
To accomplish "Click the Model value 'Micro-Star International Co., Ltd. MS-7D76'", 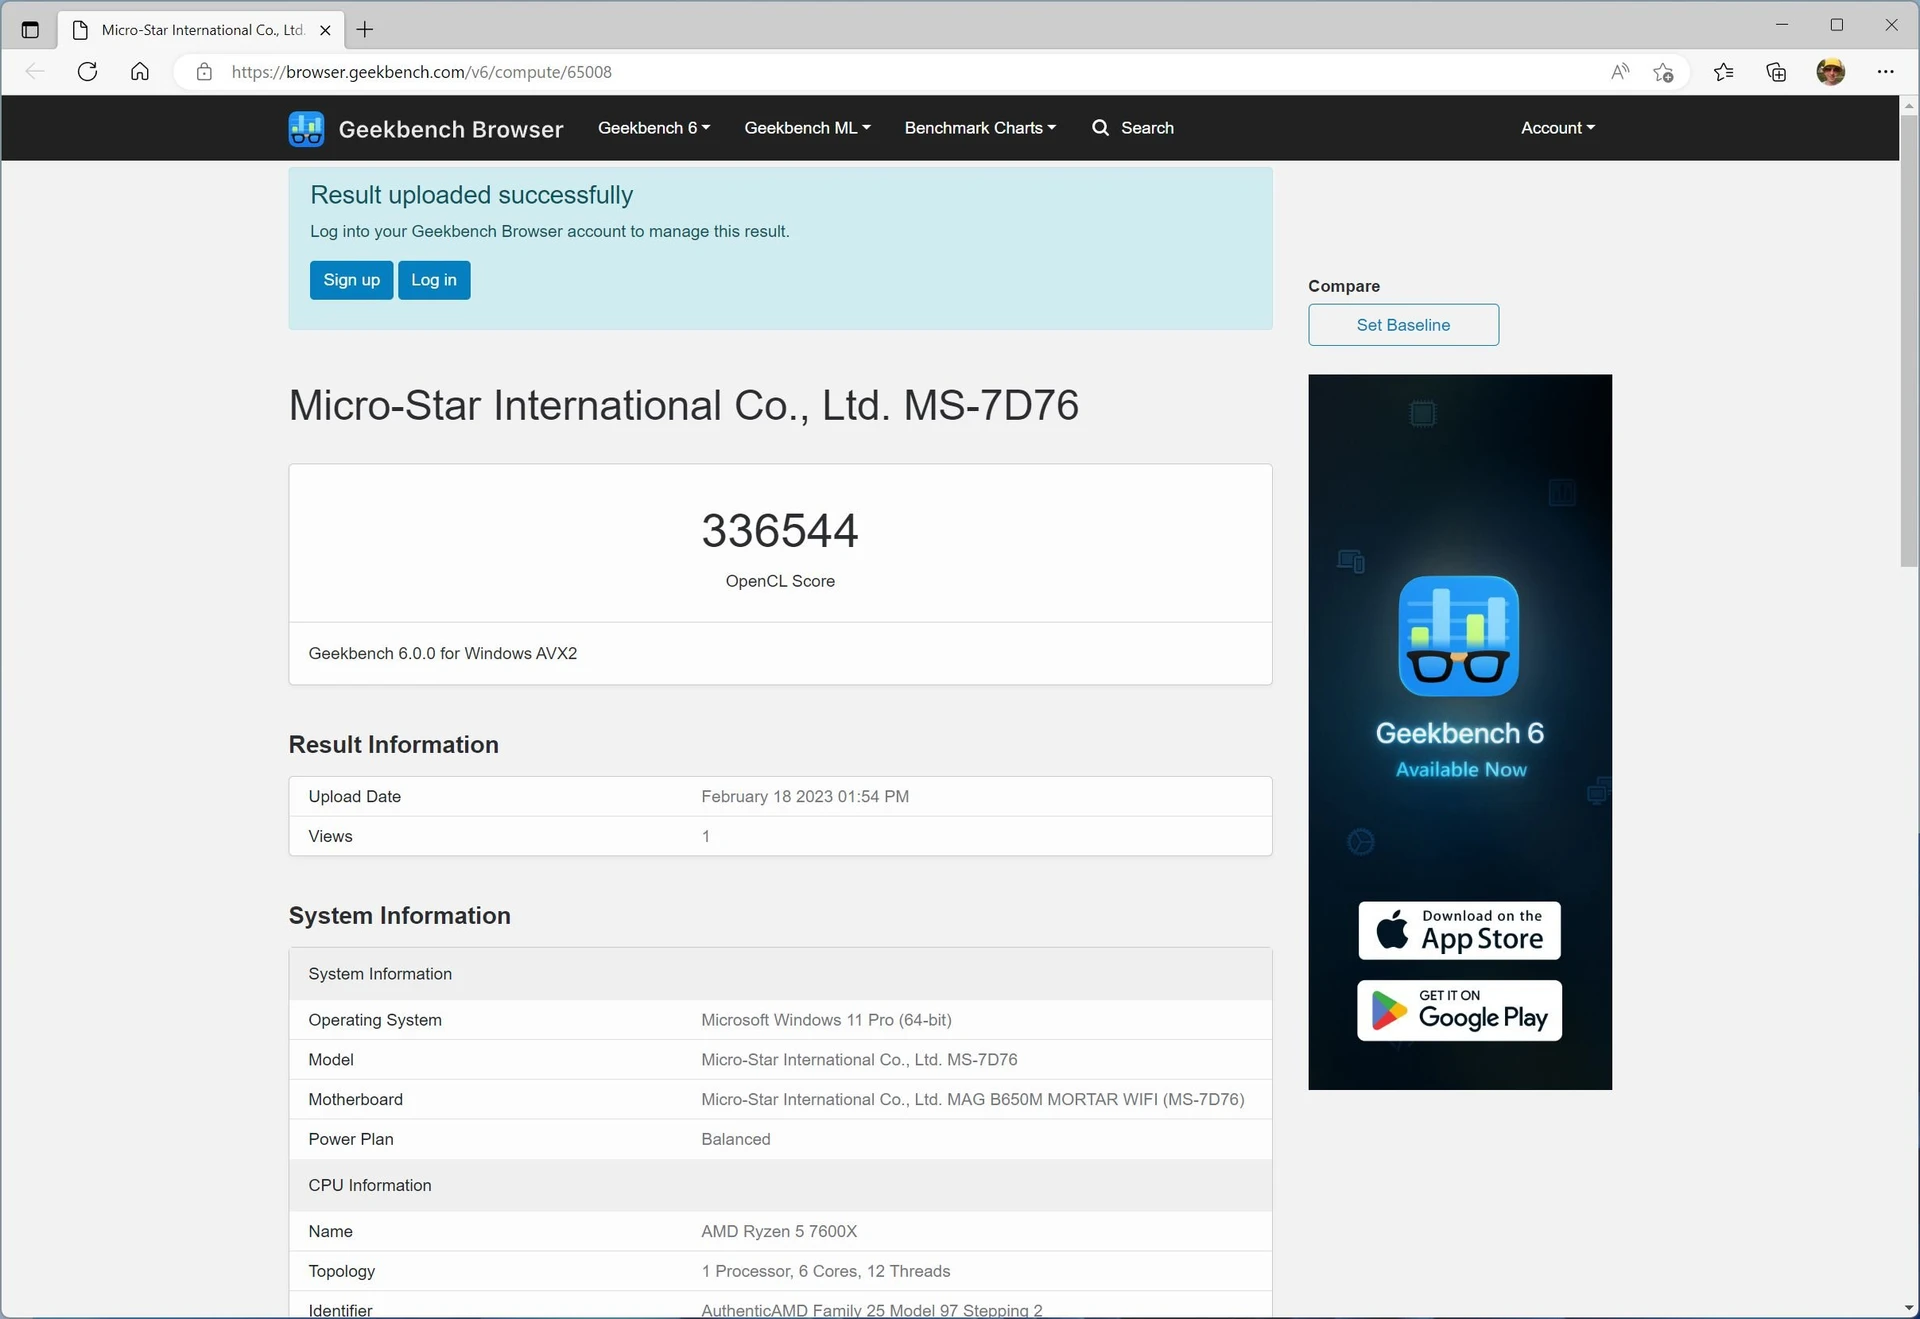I will (859, 1060).
